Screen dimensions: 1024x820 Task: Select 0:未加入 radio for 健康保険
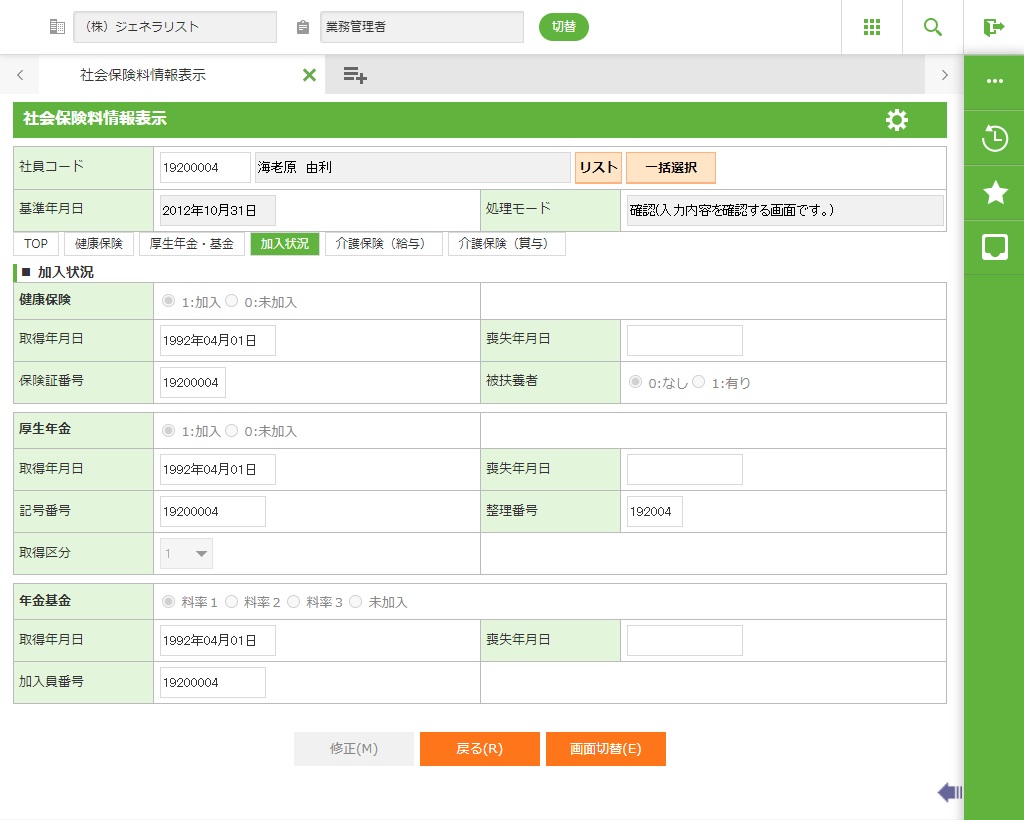pyautogui.click(x=232, y=301)
